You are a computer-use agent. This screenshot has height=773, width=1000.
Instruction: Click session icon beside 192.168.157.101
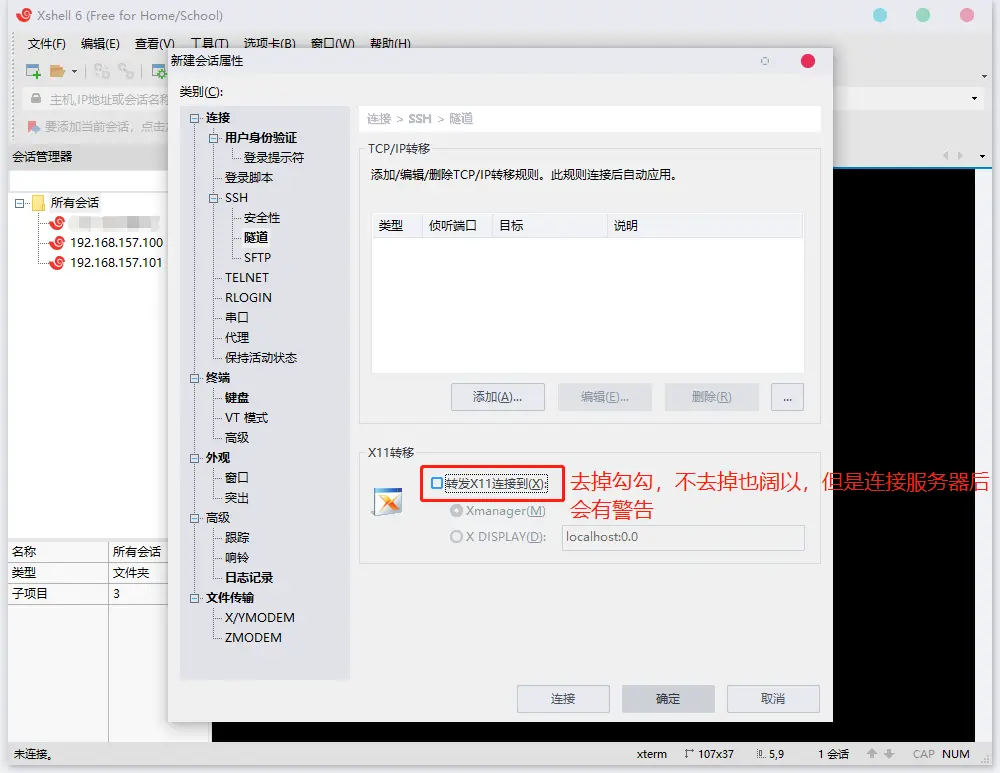57,262
